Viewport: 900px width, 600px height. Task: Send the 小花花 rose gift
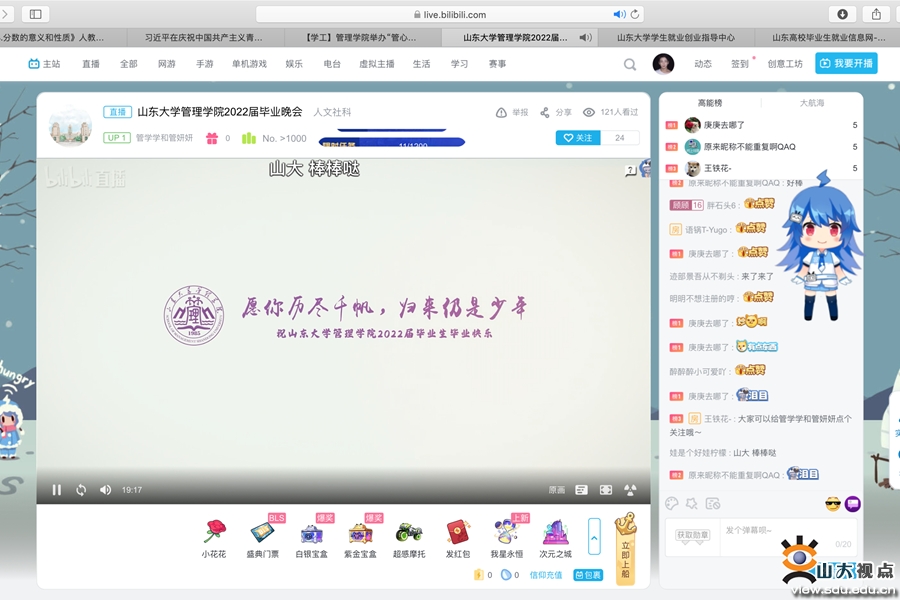pyautogui.click(x=213, y=538)
